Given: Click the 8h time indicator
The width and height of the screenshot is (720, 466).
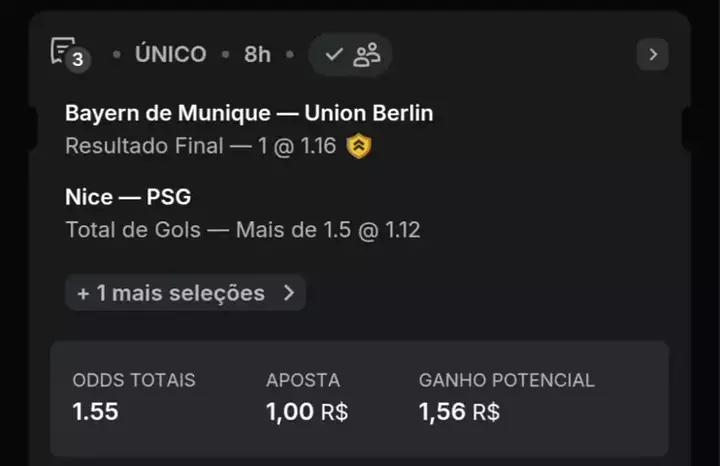Looking at the screenshot, I should tap(257, 55).
